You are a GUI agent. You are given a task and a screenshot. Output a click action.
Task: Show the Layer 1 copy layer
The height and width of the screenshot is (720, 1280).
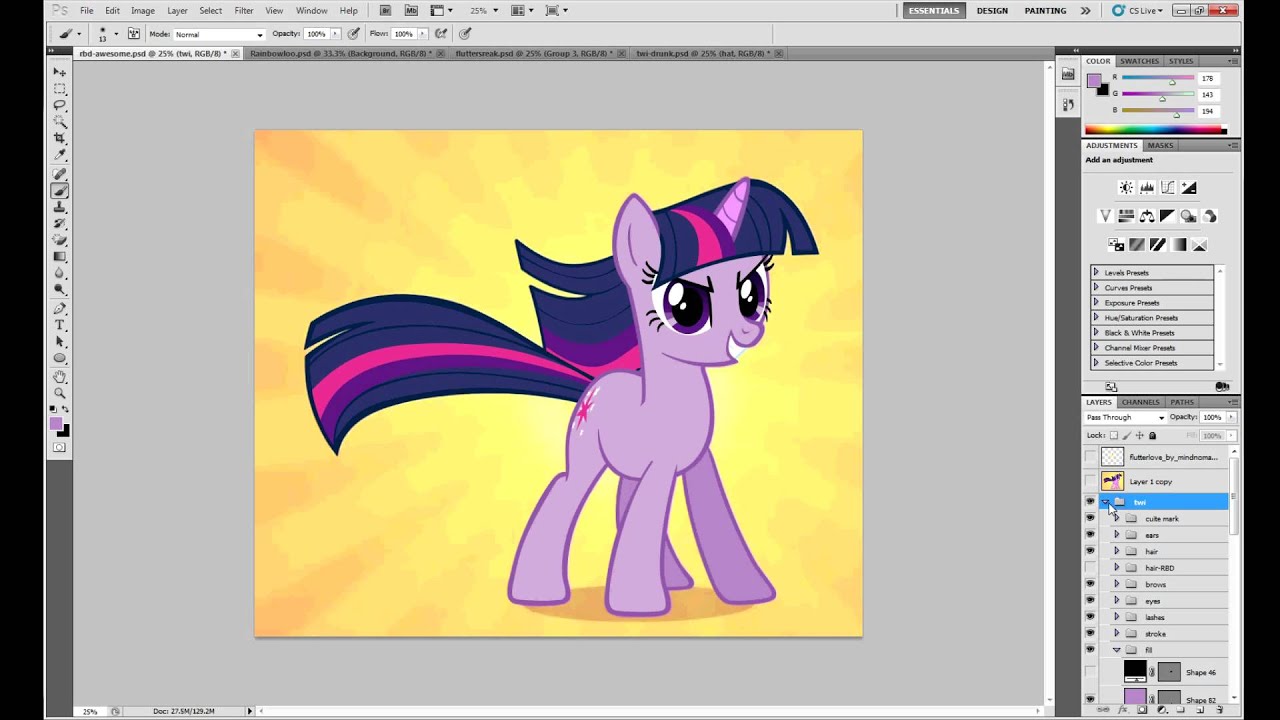click(x=1090, y=481)
